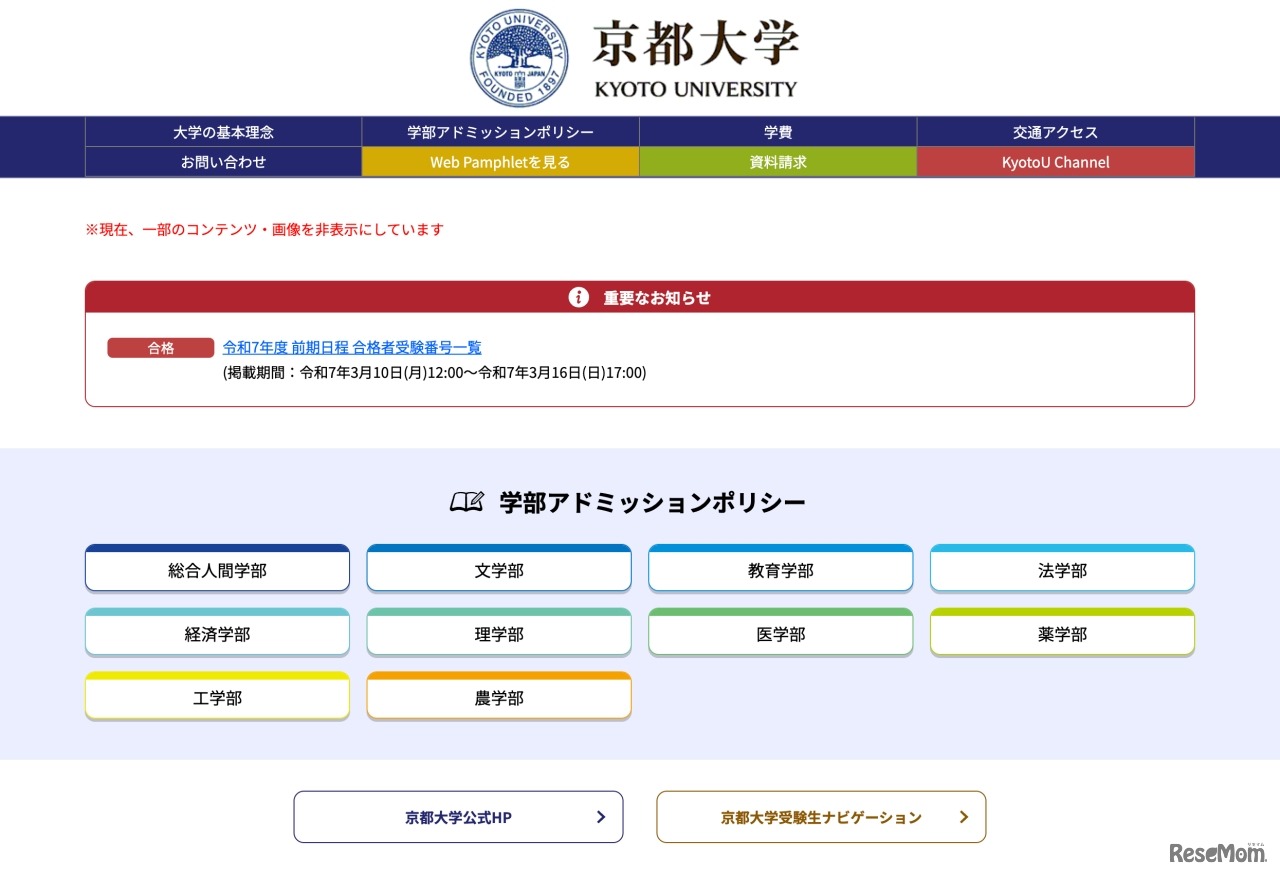Select the 文学部 admission policy button
1280x876 pixels.
point(498,570)
